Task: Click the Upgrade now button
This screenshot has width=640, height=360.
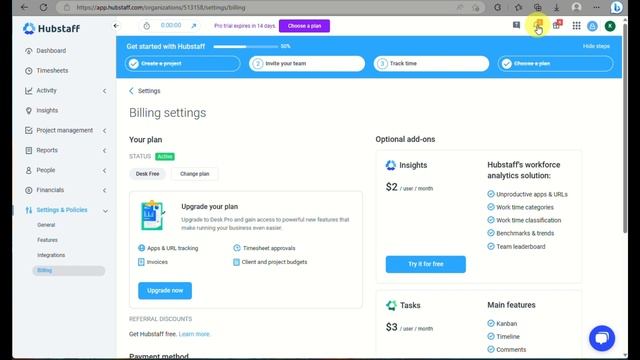Action: (165, 291)
